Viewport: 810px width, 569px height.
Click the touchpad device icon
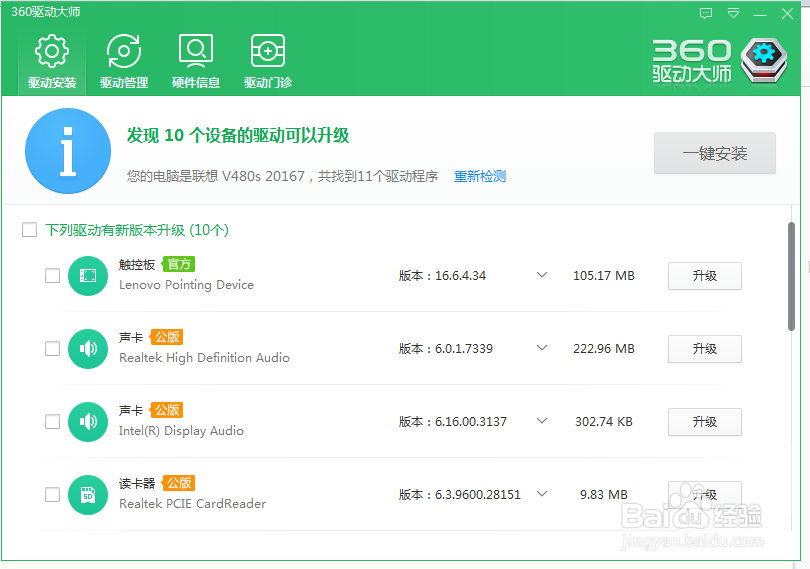(x=88, y=276)
